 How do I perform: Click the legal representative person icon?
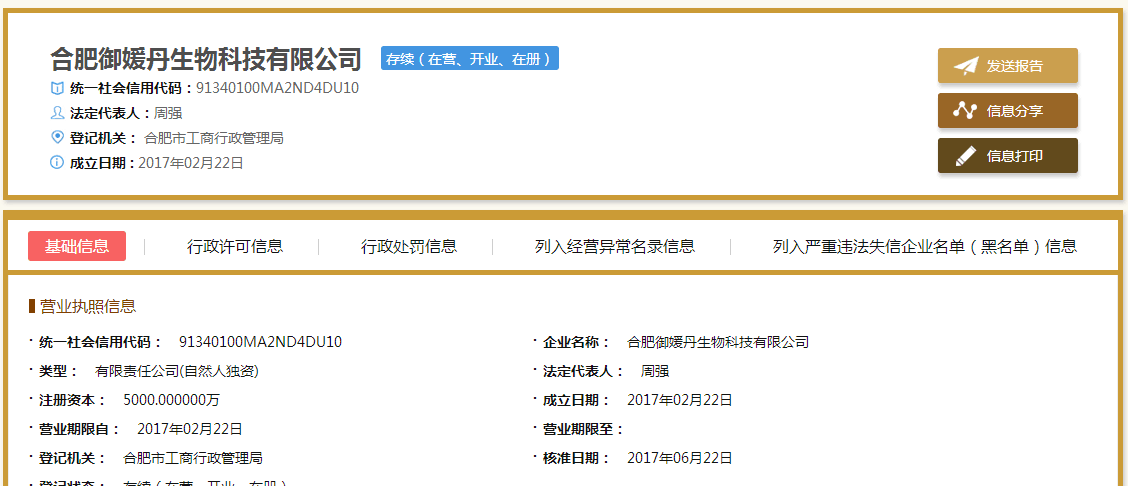pyautogui.click(x=57, y=113)
